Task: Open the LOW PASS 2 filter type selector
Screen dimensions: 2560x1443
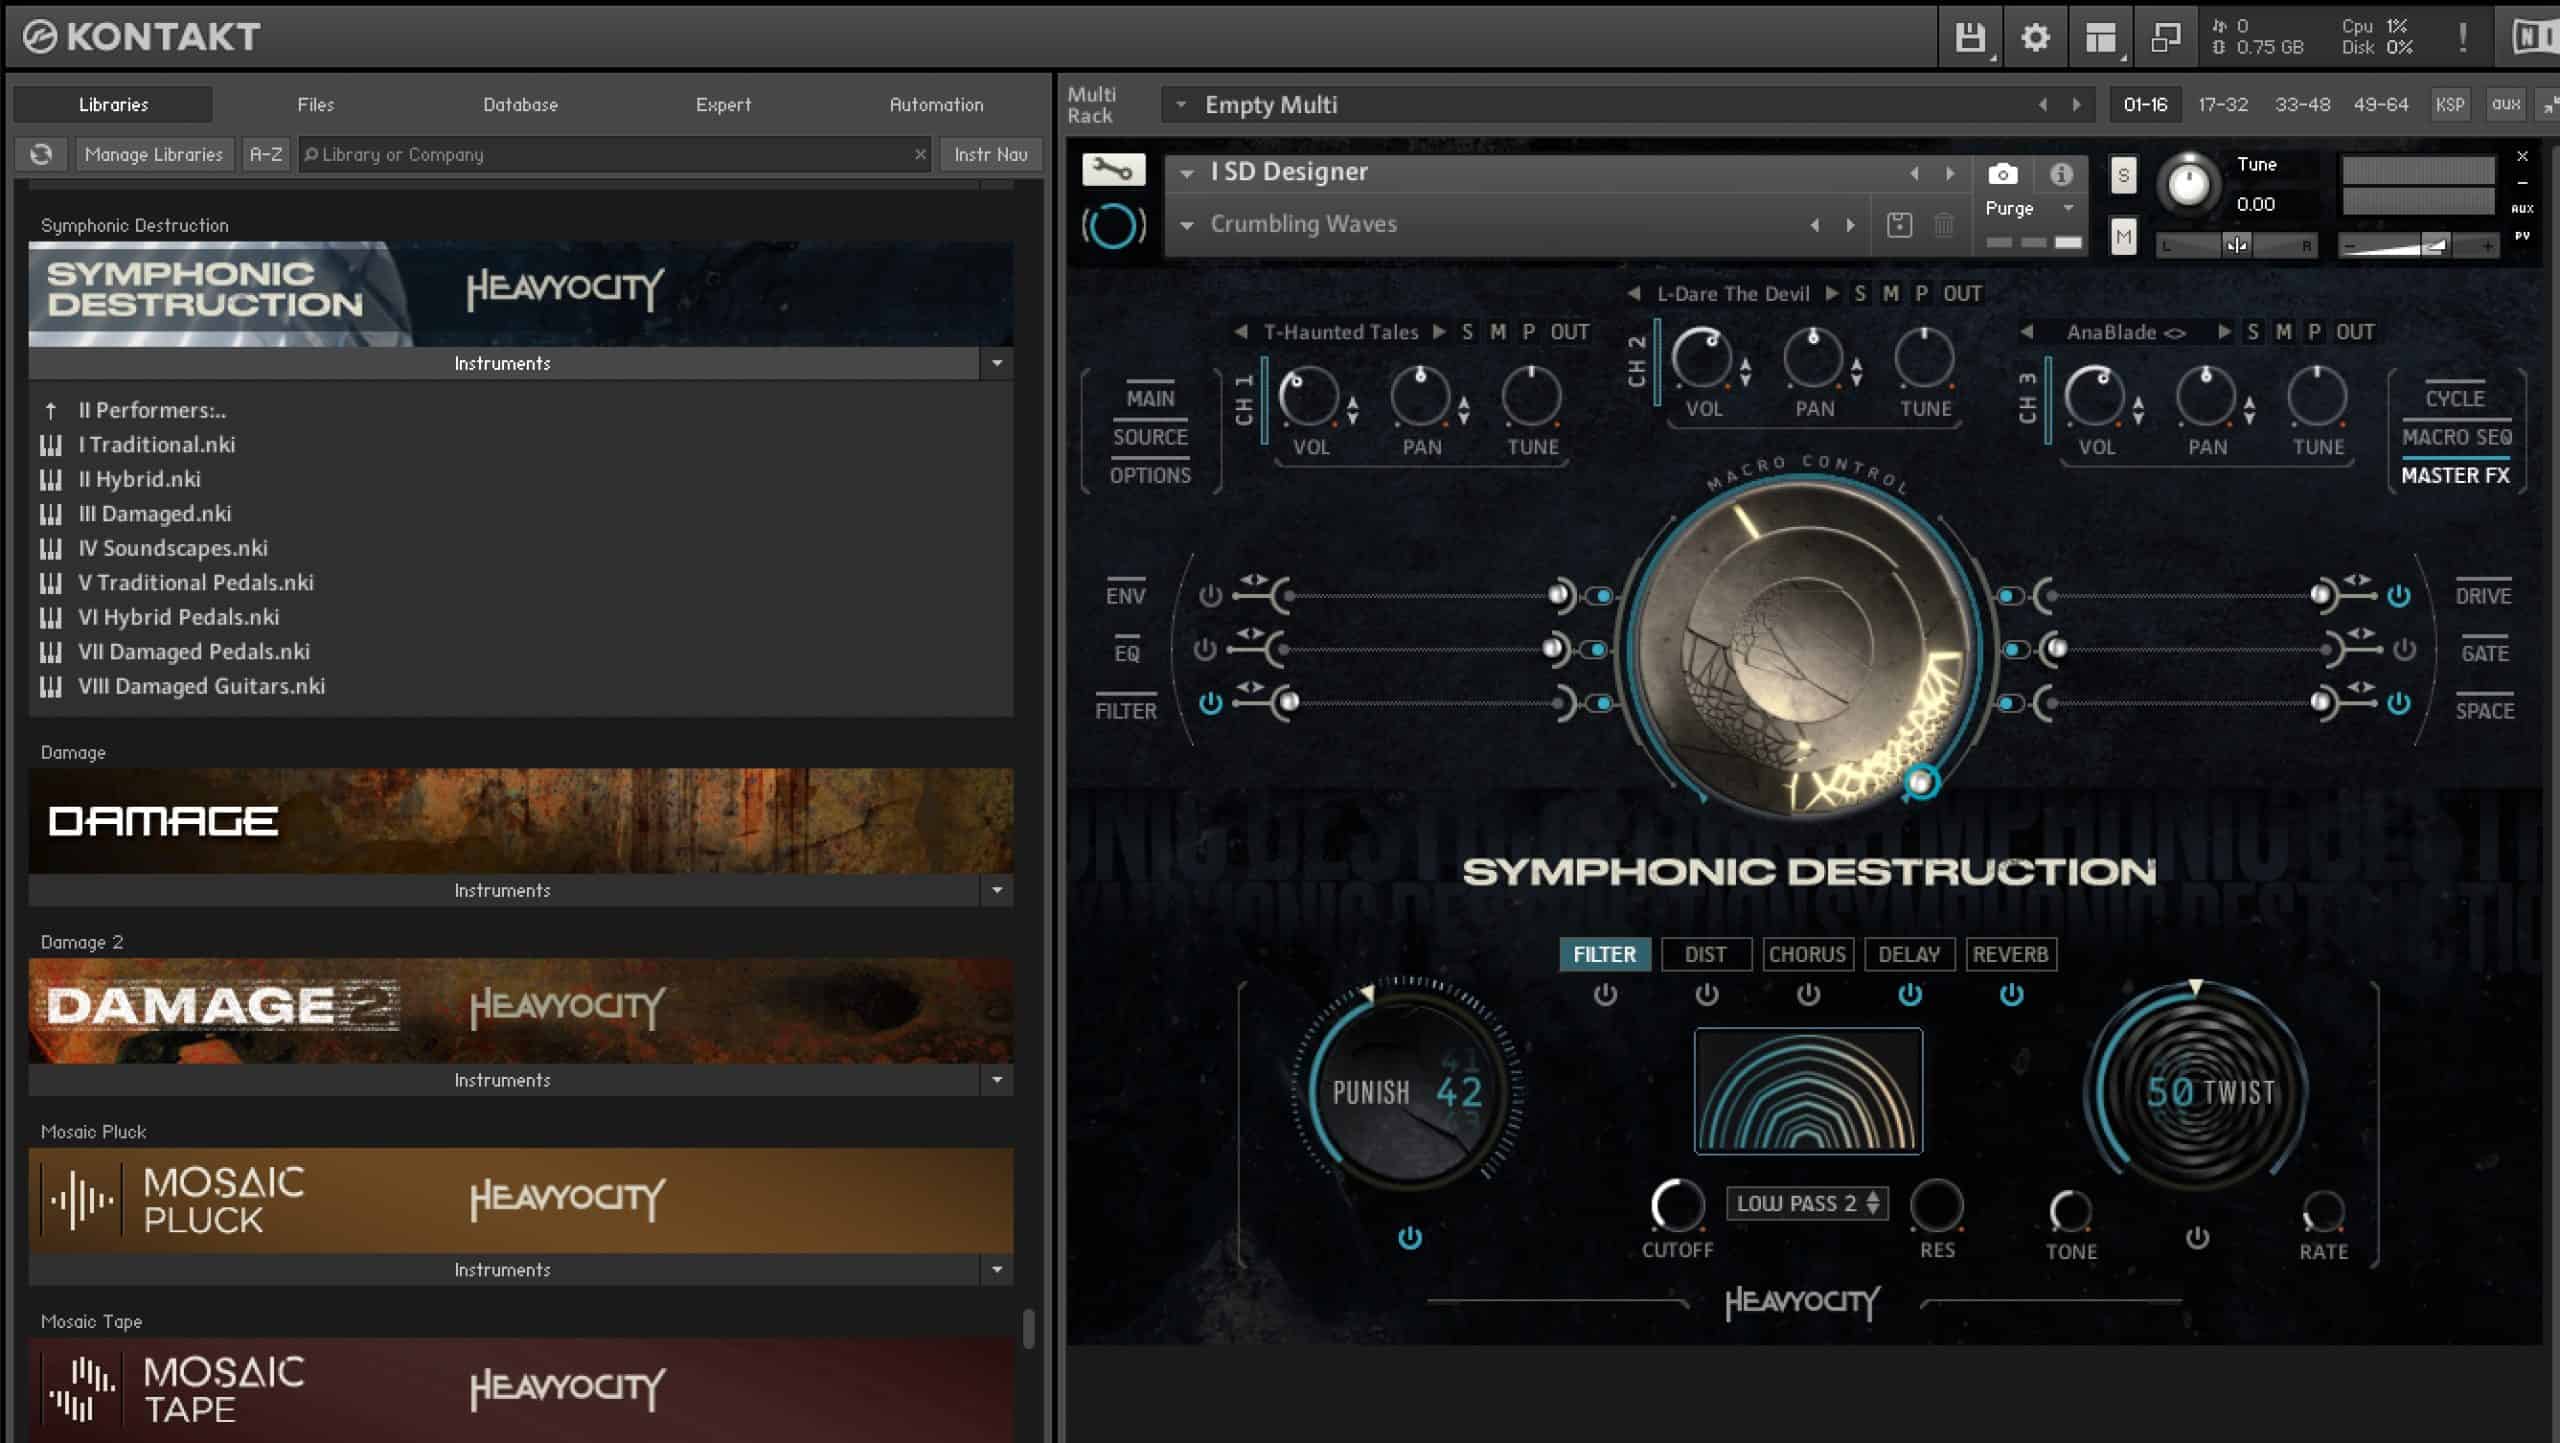Action: (x=1807, y=1203)
